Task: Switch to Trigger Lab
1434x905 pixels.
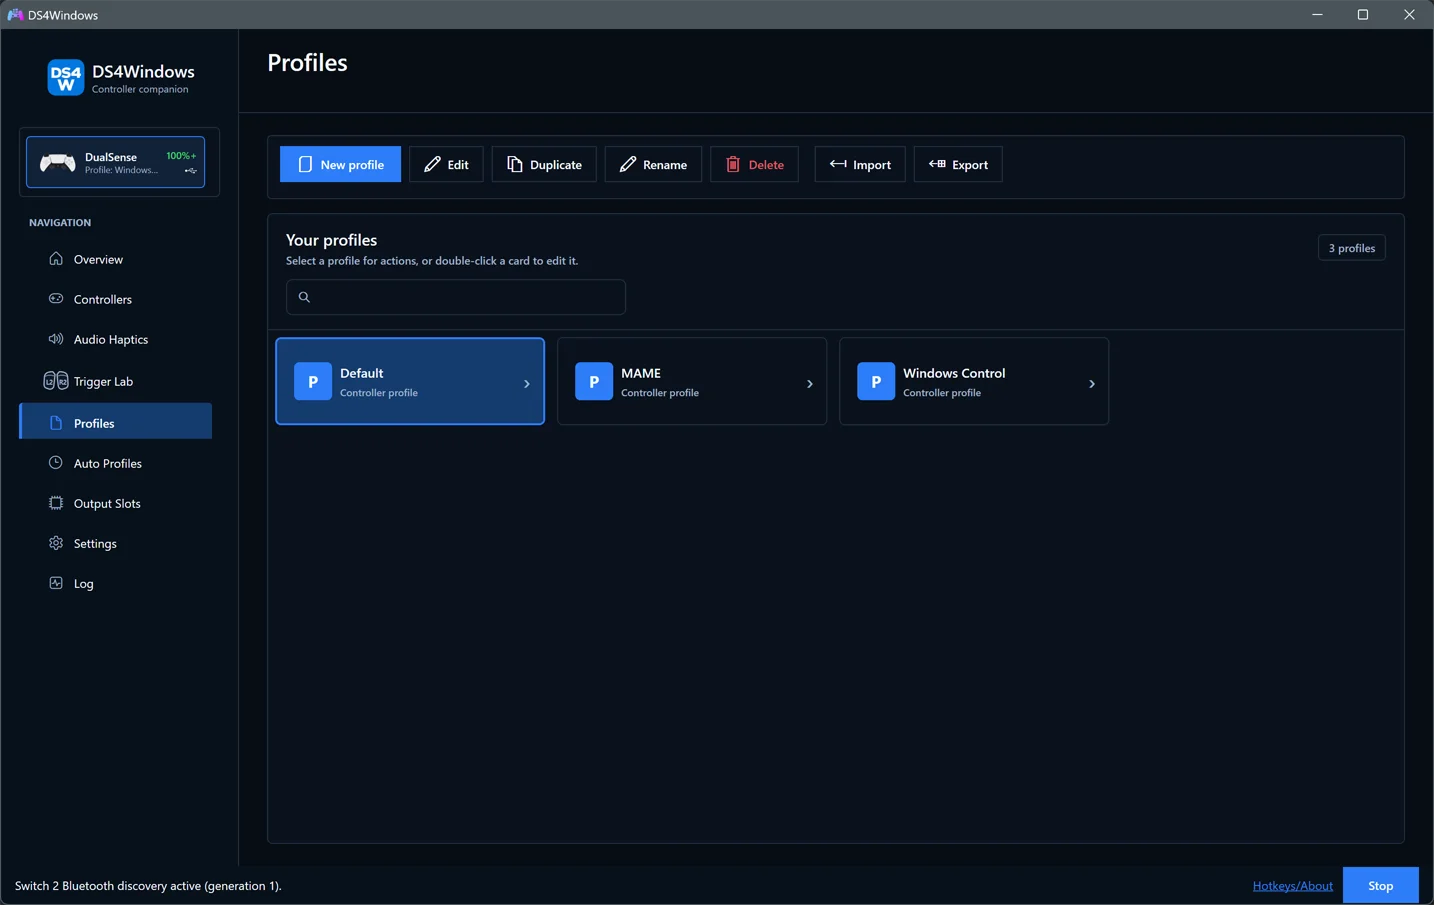Action: click(x=116, y=381)
